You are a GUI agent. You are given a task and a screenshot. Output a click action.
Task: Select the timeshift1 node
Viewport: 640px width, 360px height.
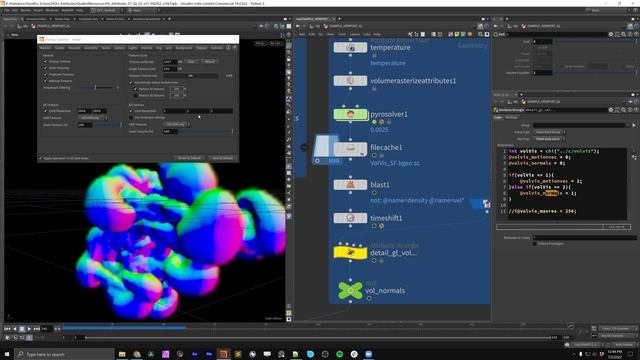coord(350,218)
